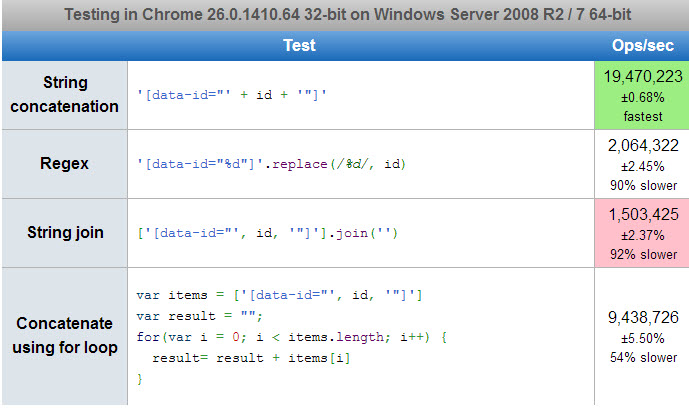Click the 'Testing in Chrome 26.0.1410.64' title bar
Screen dimensions: 689x409
tap(344, 16)
